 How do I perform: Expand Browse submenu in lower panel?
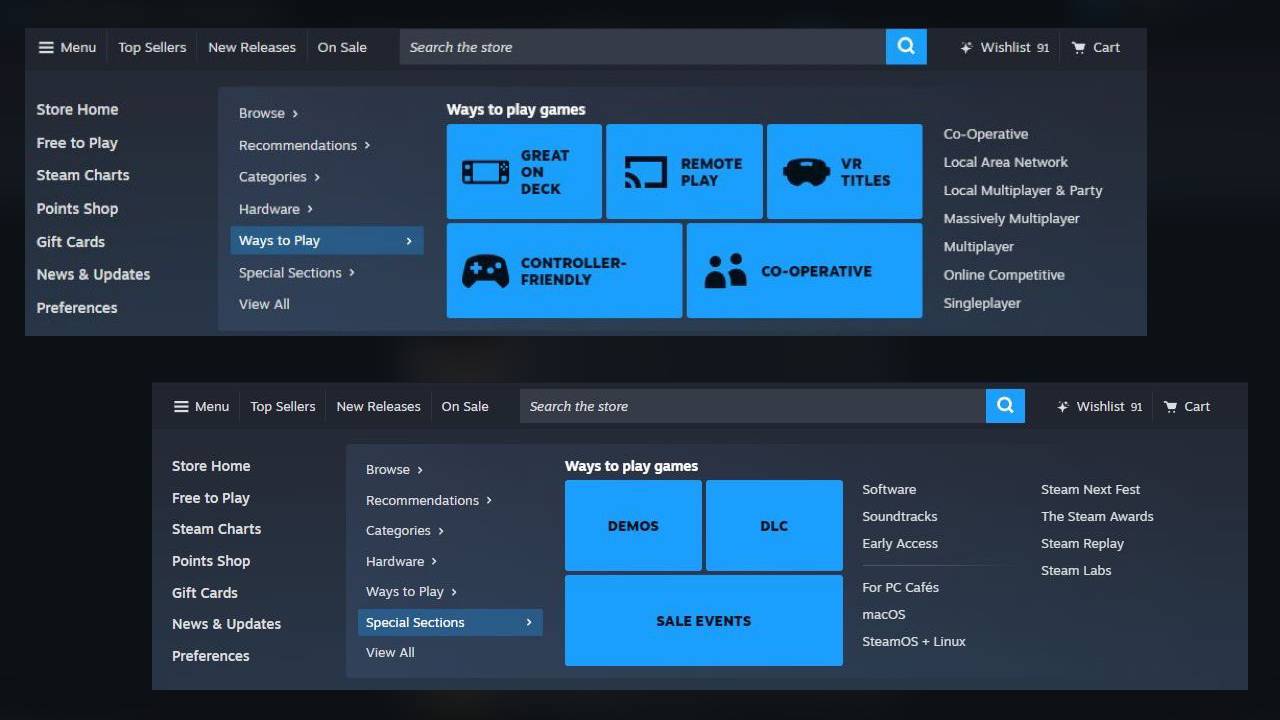pos(394,469)
